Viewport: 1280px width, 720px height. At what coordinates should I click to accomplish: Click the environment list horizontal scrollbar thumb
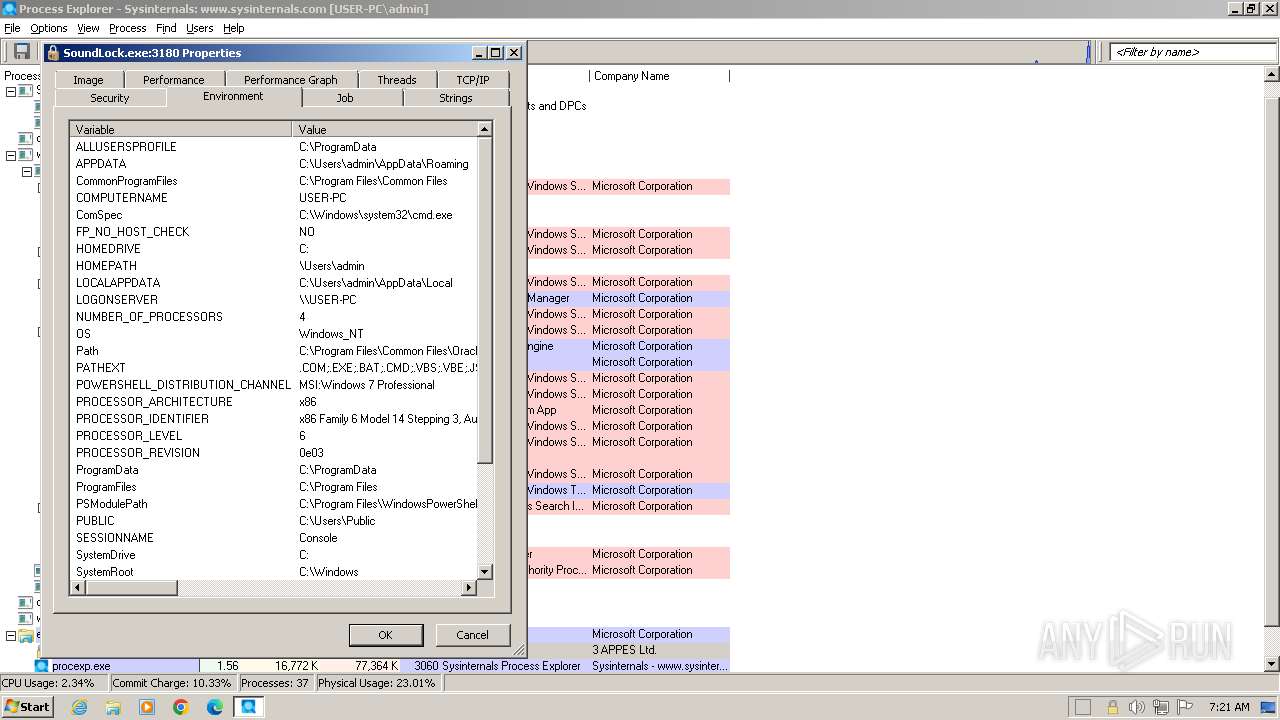pyautogui.click(x=131, y=588)
